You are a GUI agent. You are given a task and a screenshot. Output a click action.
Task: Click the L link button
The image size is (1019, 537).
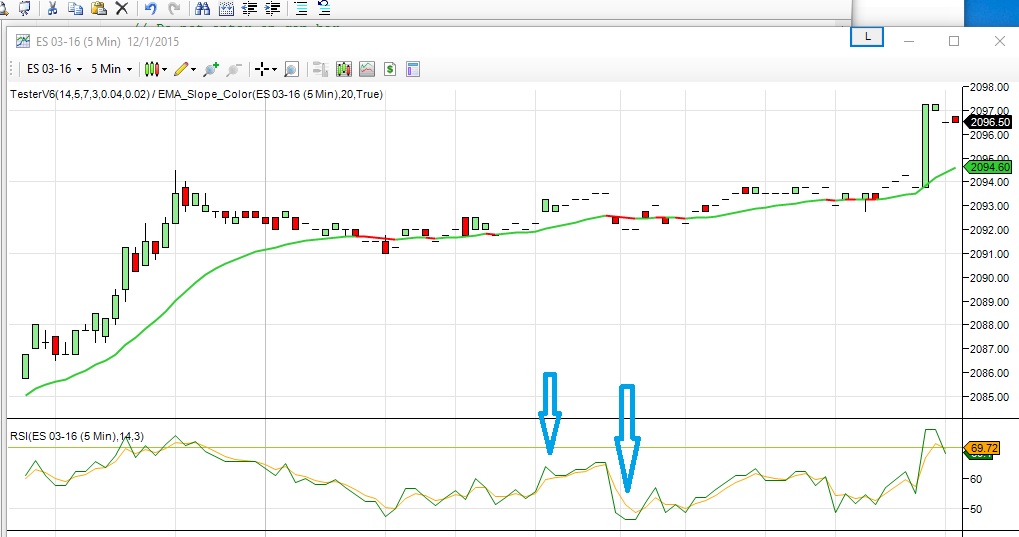pyautogui.click(x=867, y=37)
